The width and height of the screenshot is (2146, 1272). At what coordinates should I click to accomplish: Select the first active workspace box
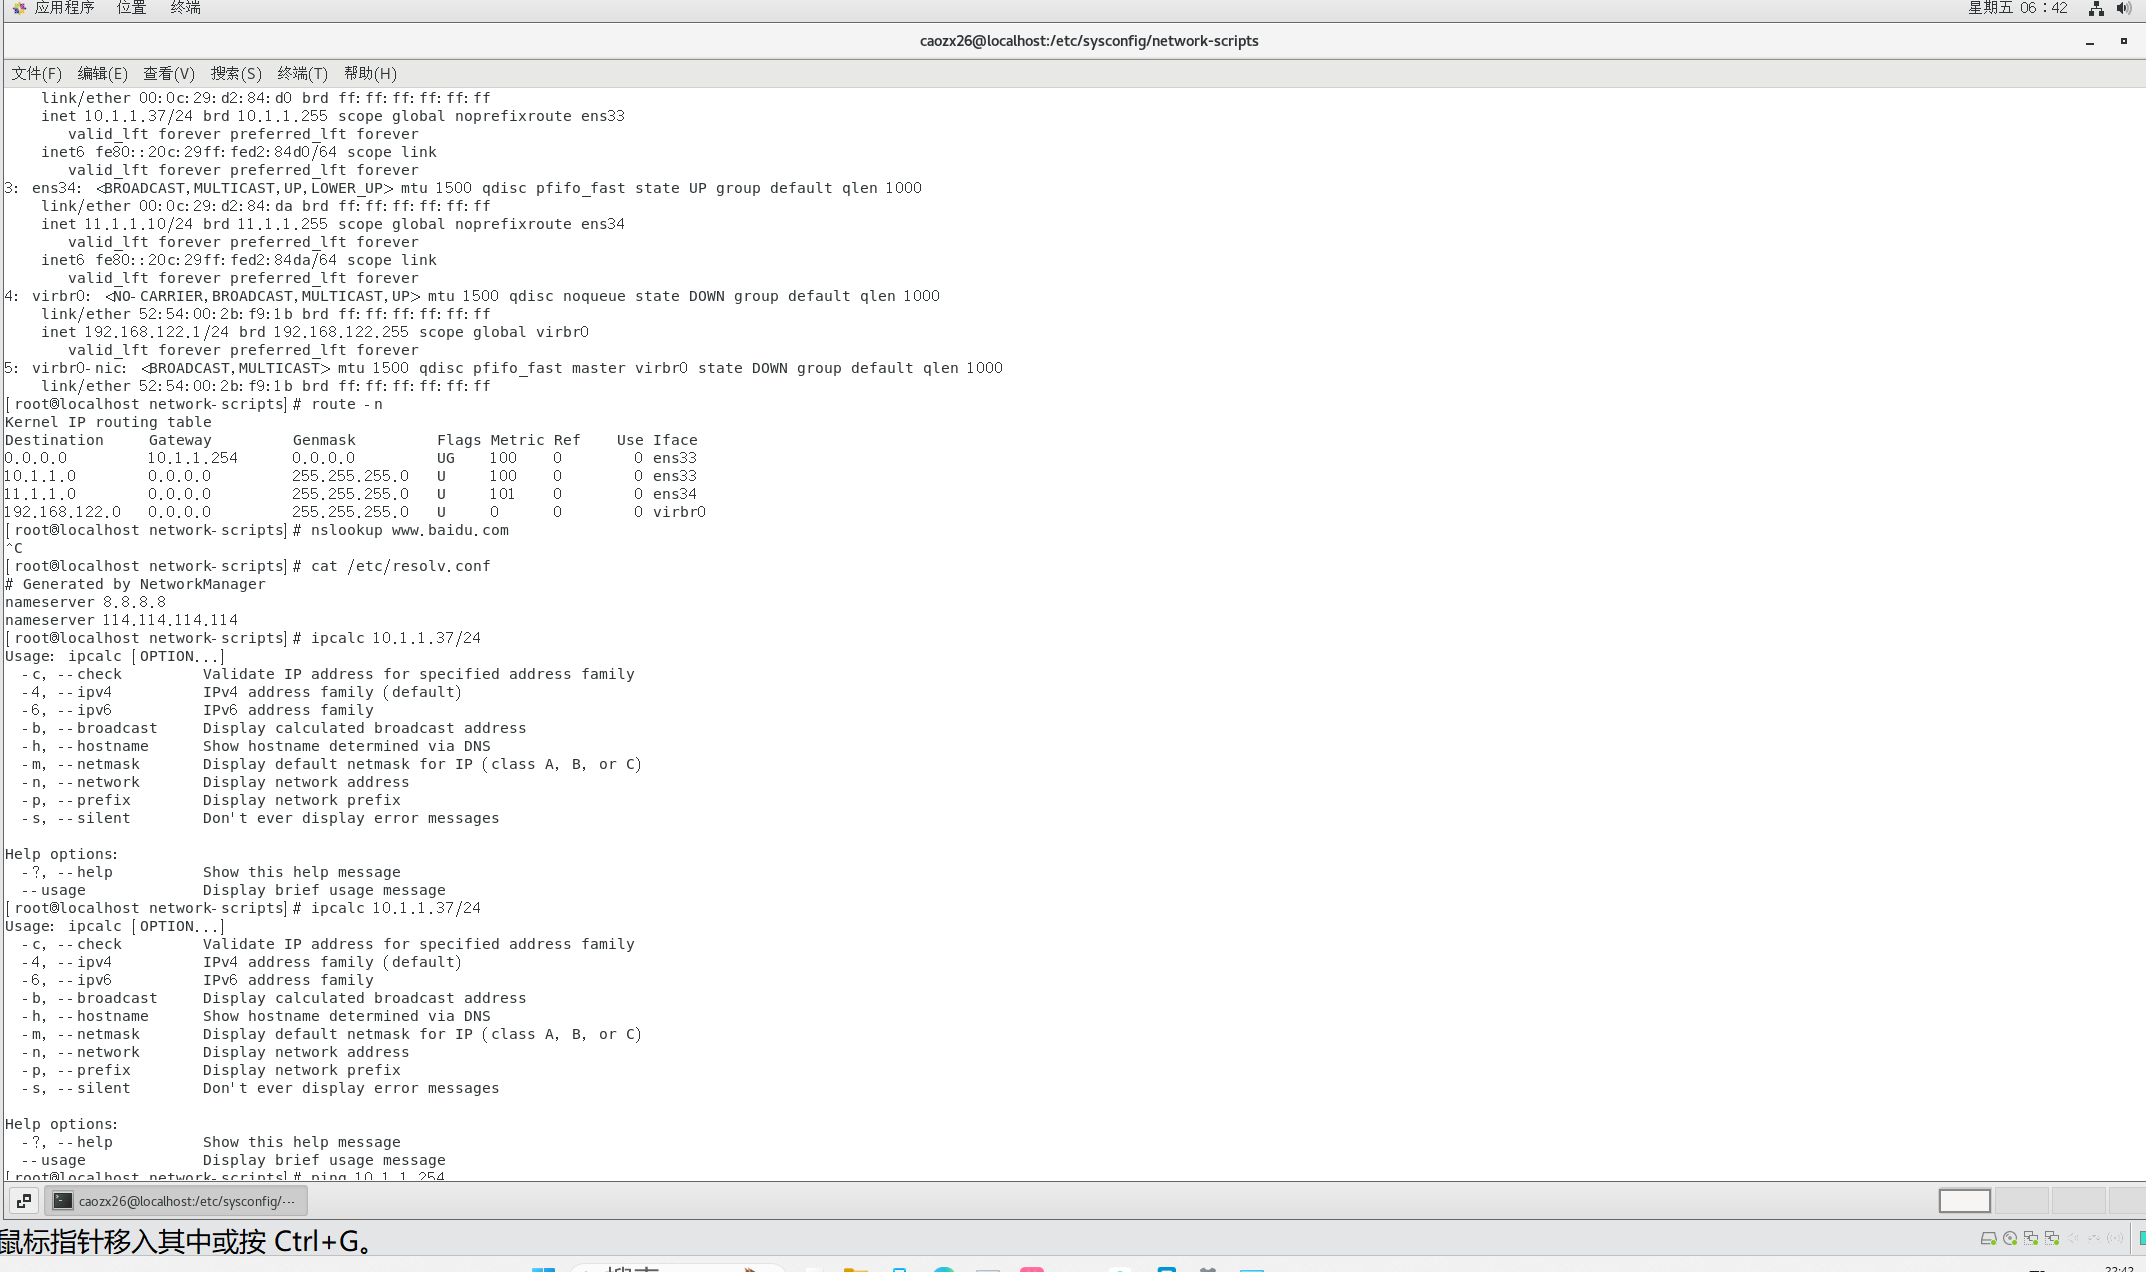(1964, 1200)
